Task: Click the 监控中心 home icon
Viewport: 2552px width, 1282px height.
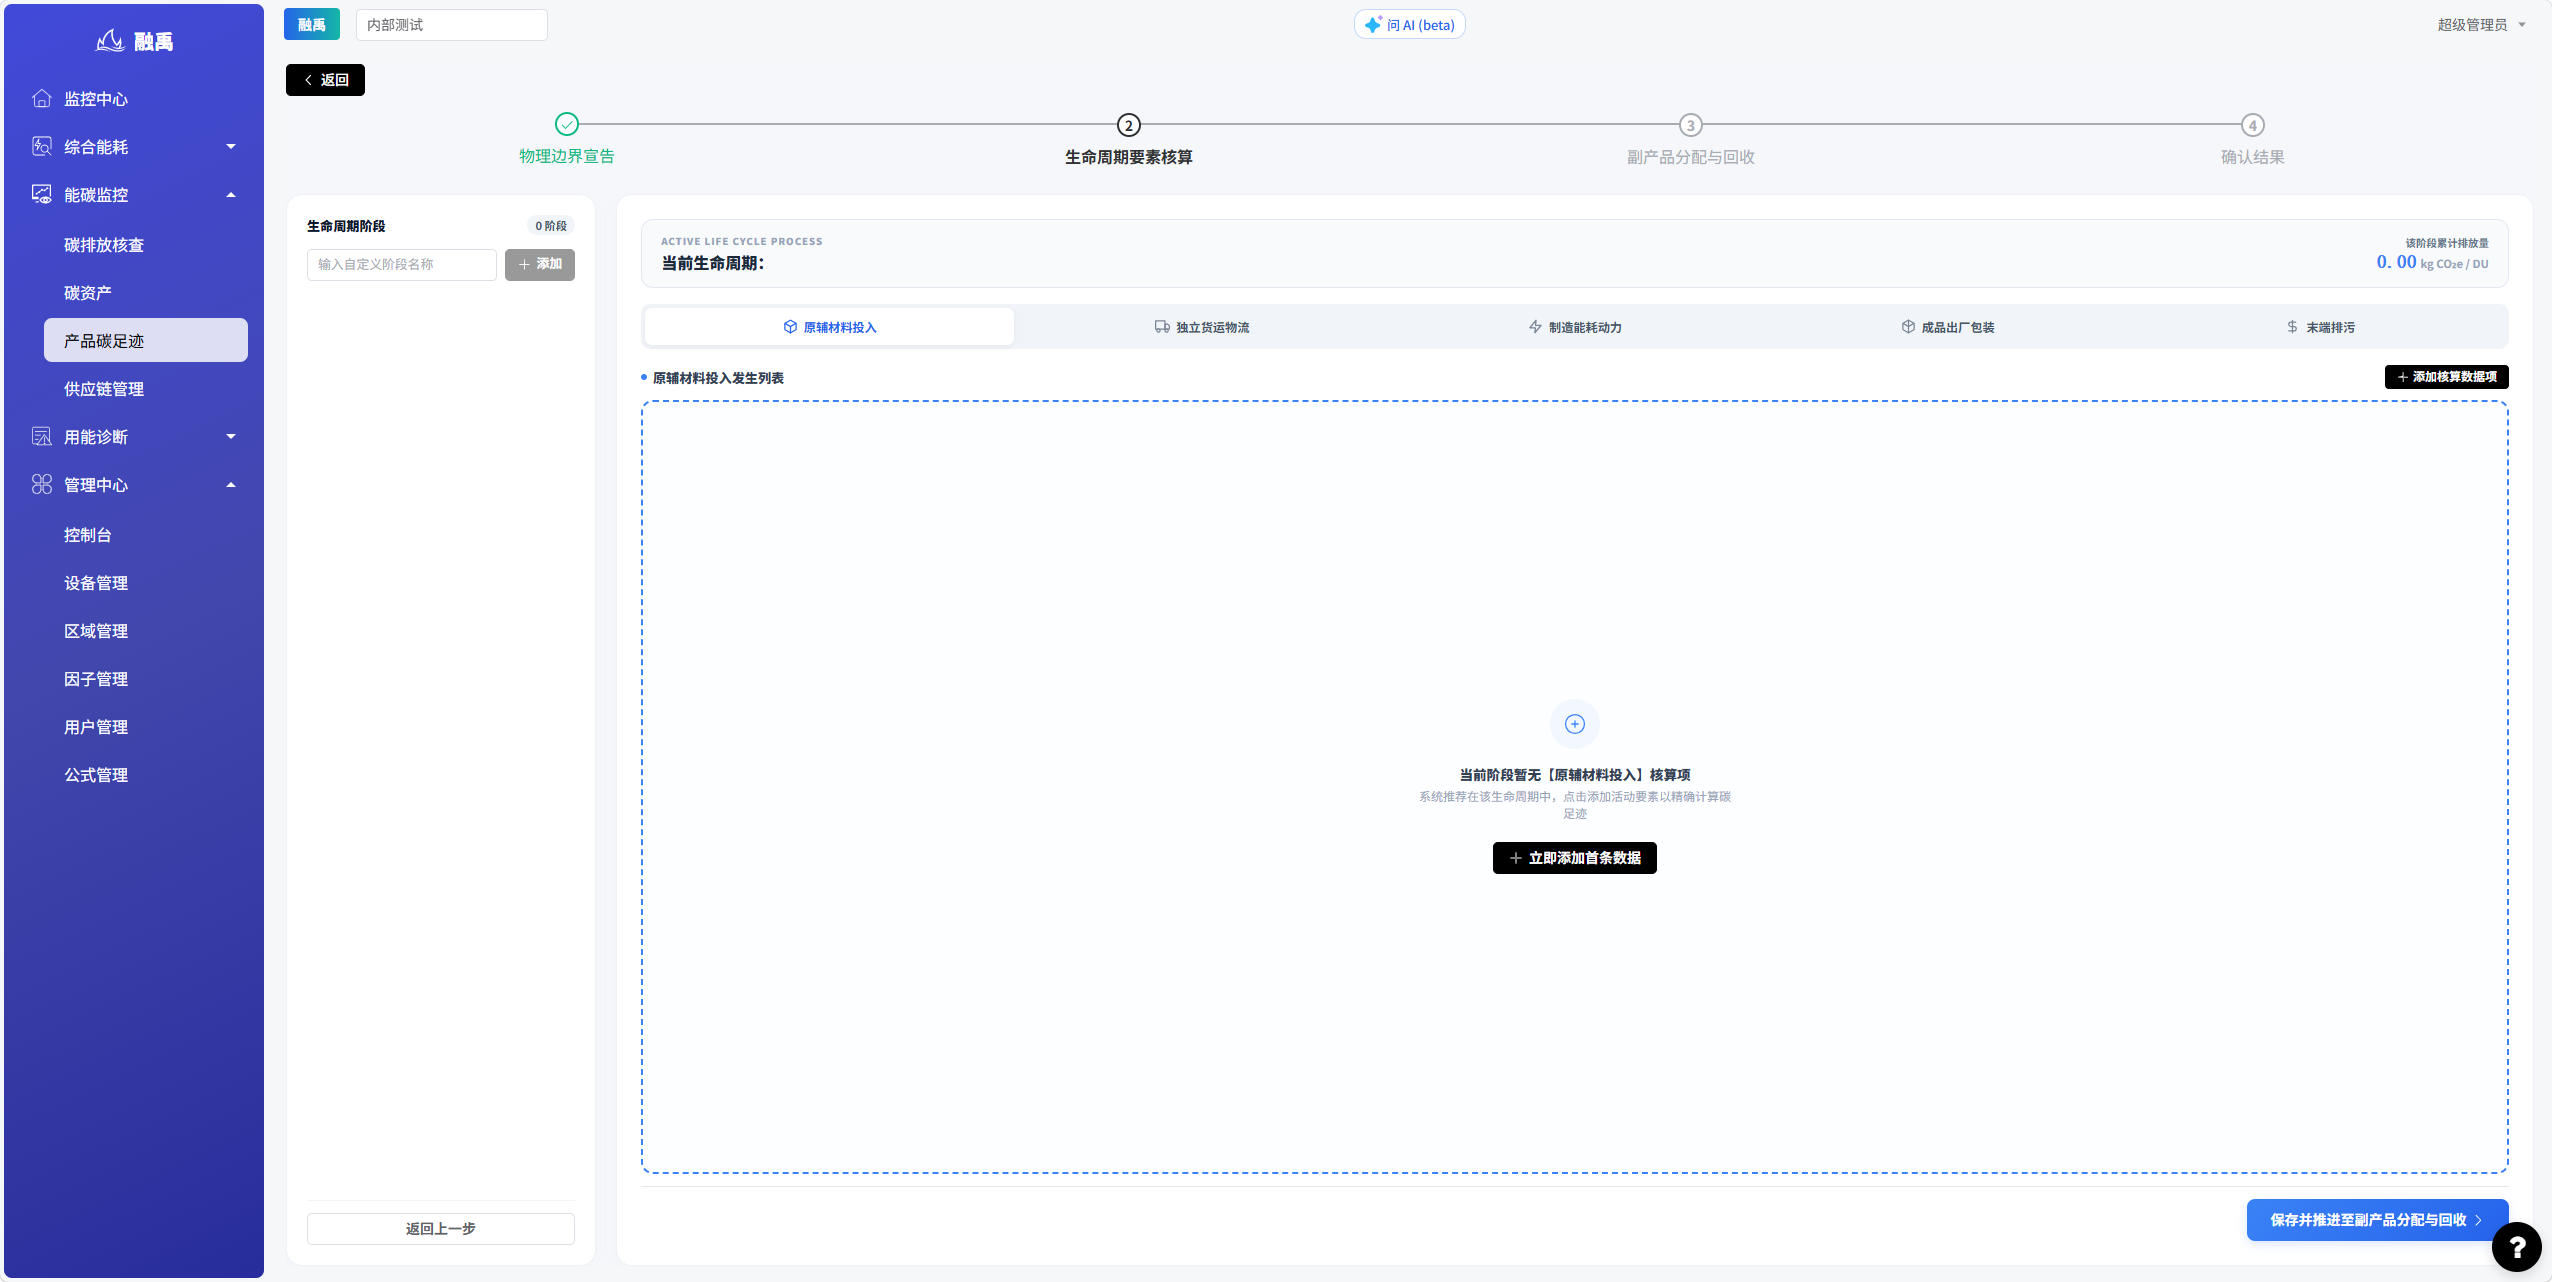Action: [42, 98]
